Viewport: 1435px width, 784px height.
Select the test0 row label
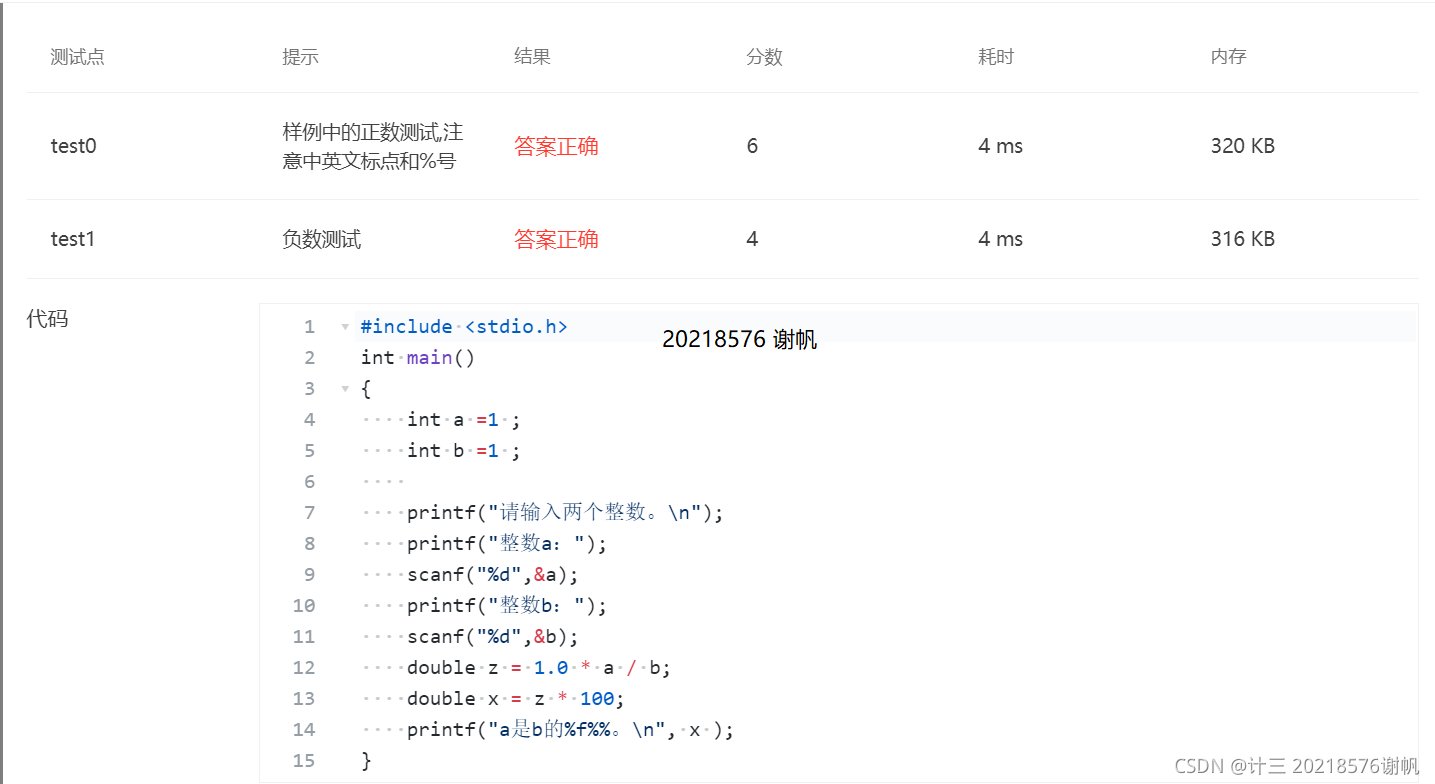coord(74,146)
